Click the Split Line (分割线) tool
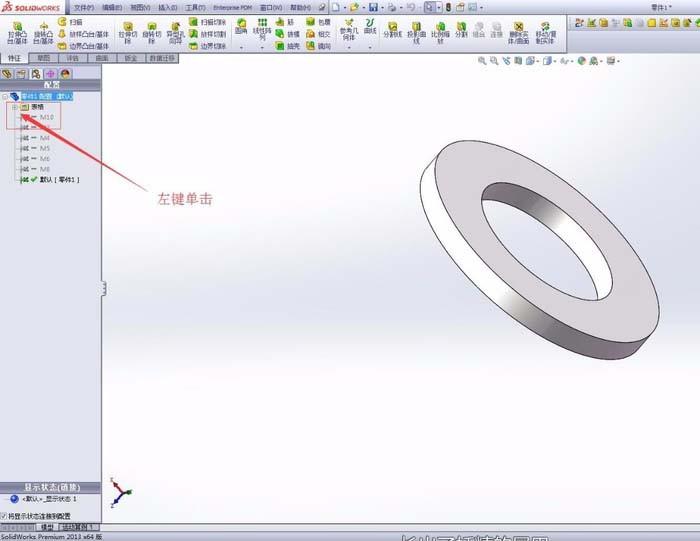700x541 pixels. pyautogui.click(x=393, y=30)
